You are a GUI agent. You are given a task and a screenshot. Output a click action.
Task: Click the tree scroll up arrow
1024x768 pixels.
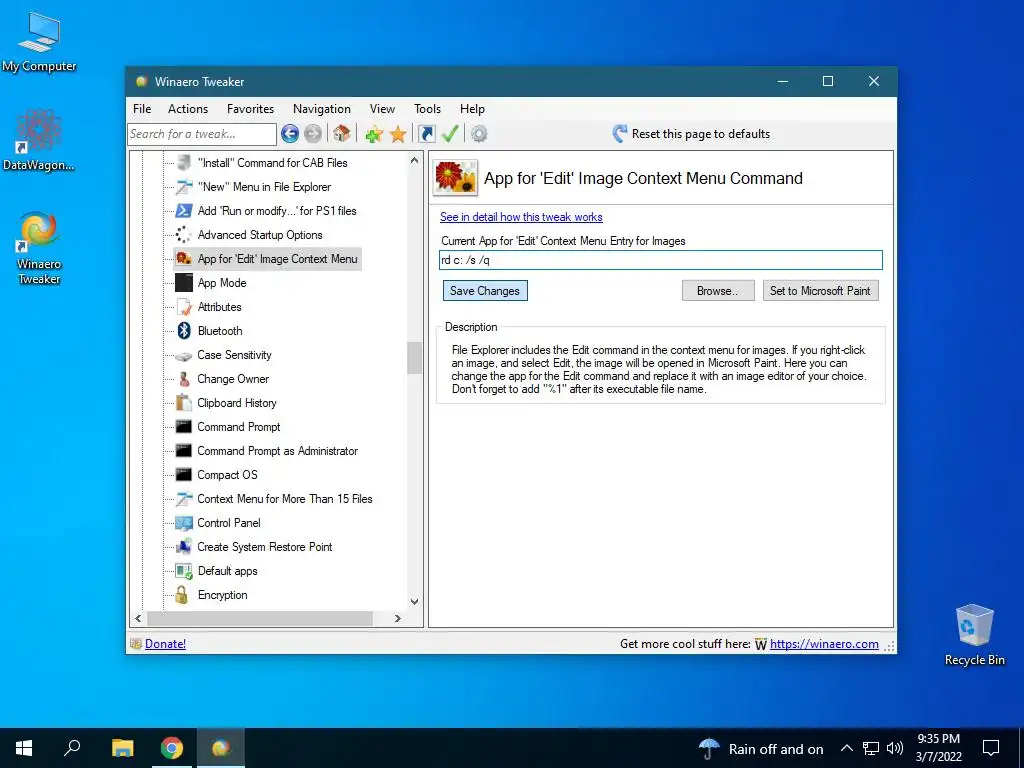click(x=414, y=161)
